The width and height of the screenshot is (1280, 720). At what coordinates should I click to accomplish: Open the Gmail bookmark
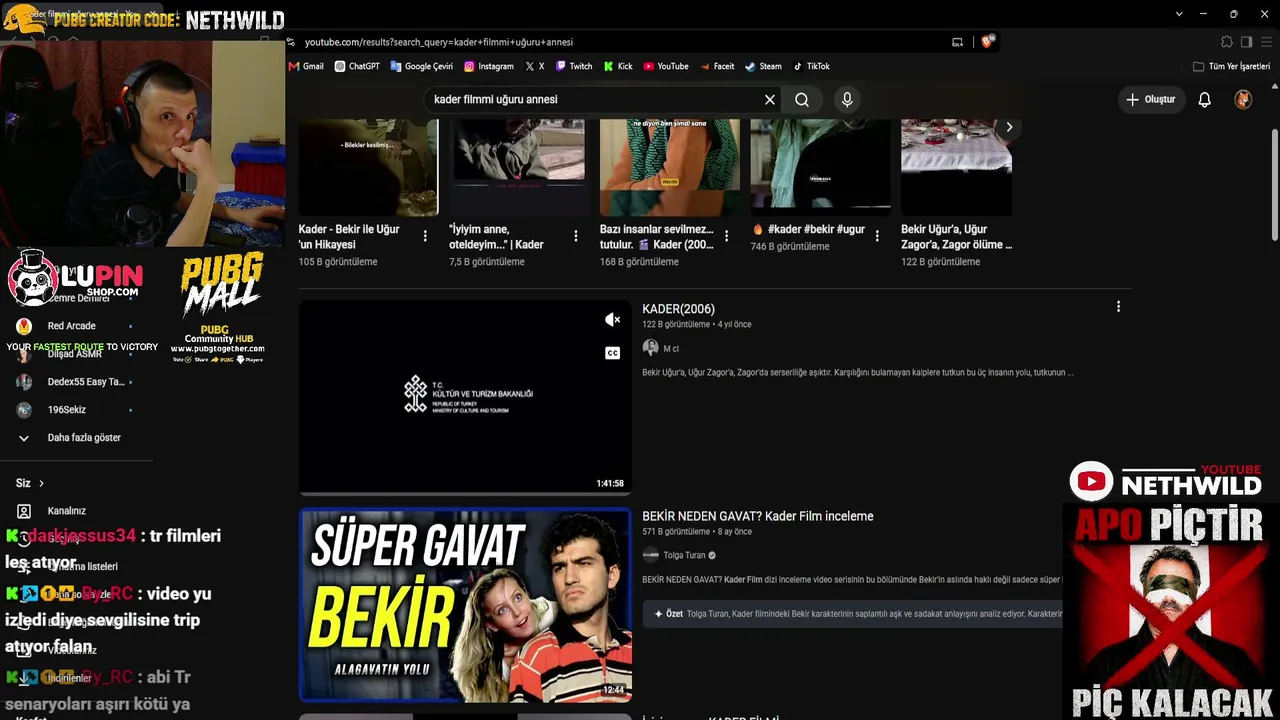pyautogui.click(x=306, y=66)
